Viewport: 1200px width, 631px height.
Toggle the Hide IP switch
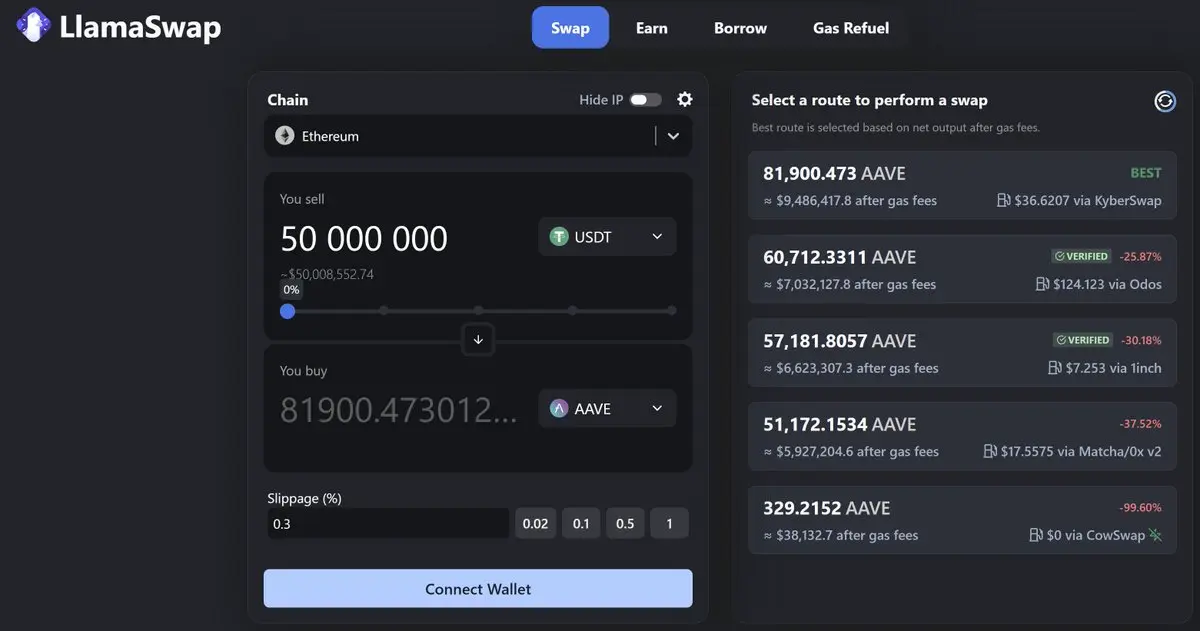point(645,99)
